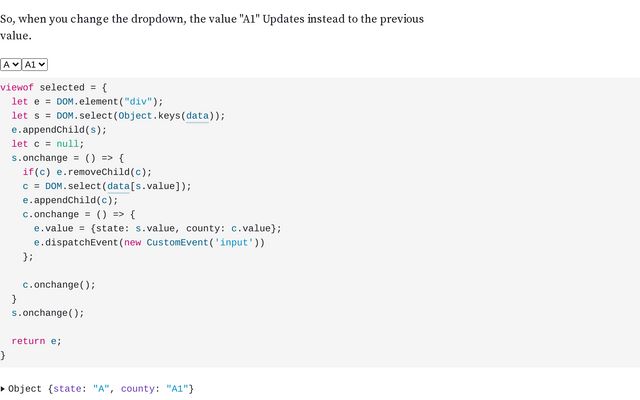The width and height of the screenshot is (640, 400).
Task: Click the "CustomEvent" class name in code
Action: [177, 242]
